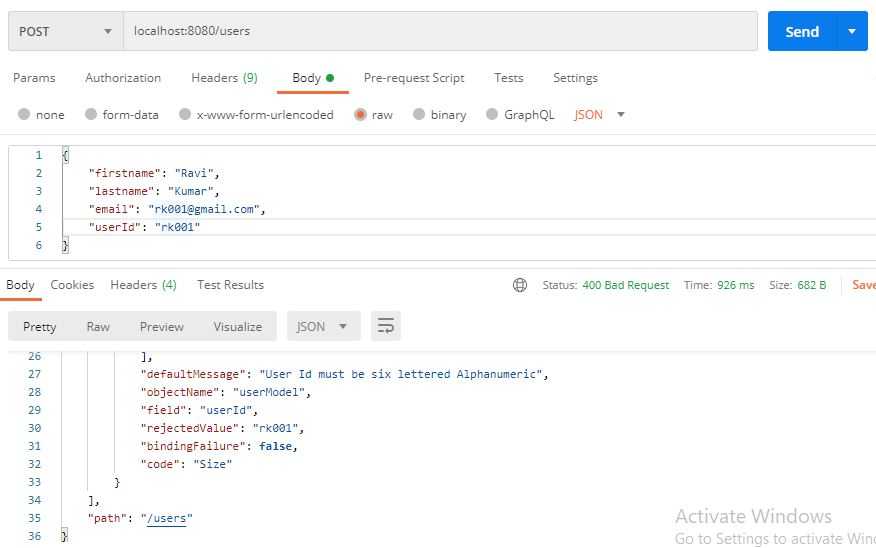Open the request Settings tab

point(575,78)
